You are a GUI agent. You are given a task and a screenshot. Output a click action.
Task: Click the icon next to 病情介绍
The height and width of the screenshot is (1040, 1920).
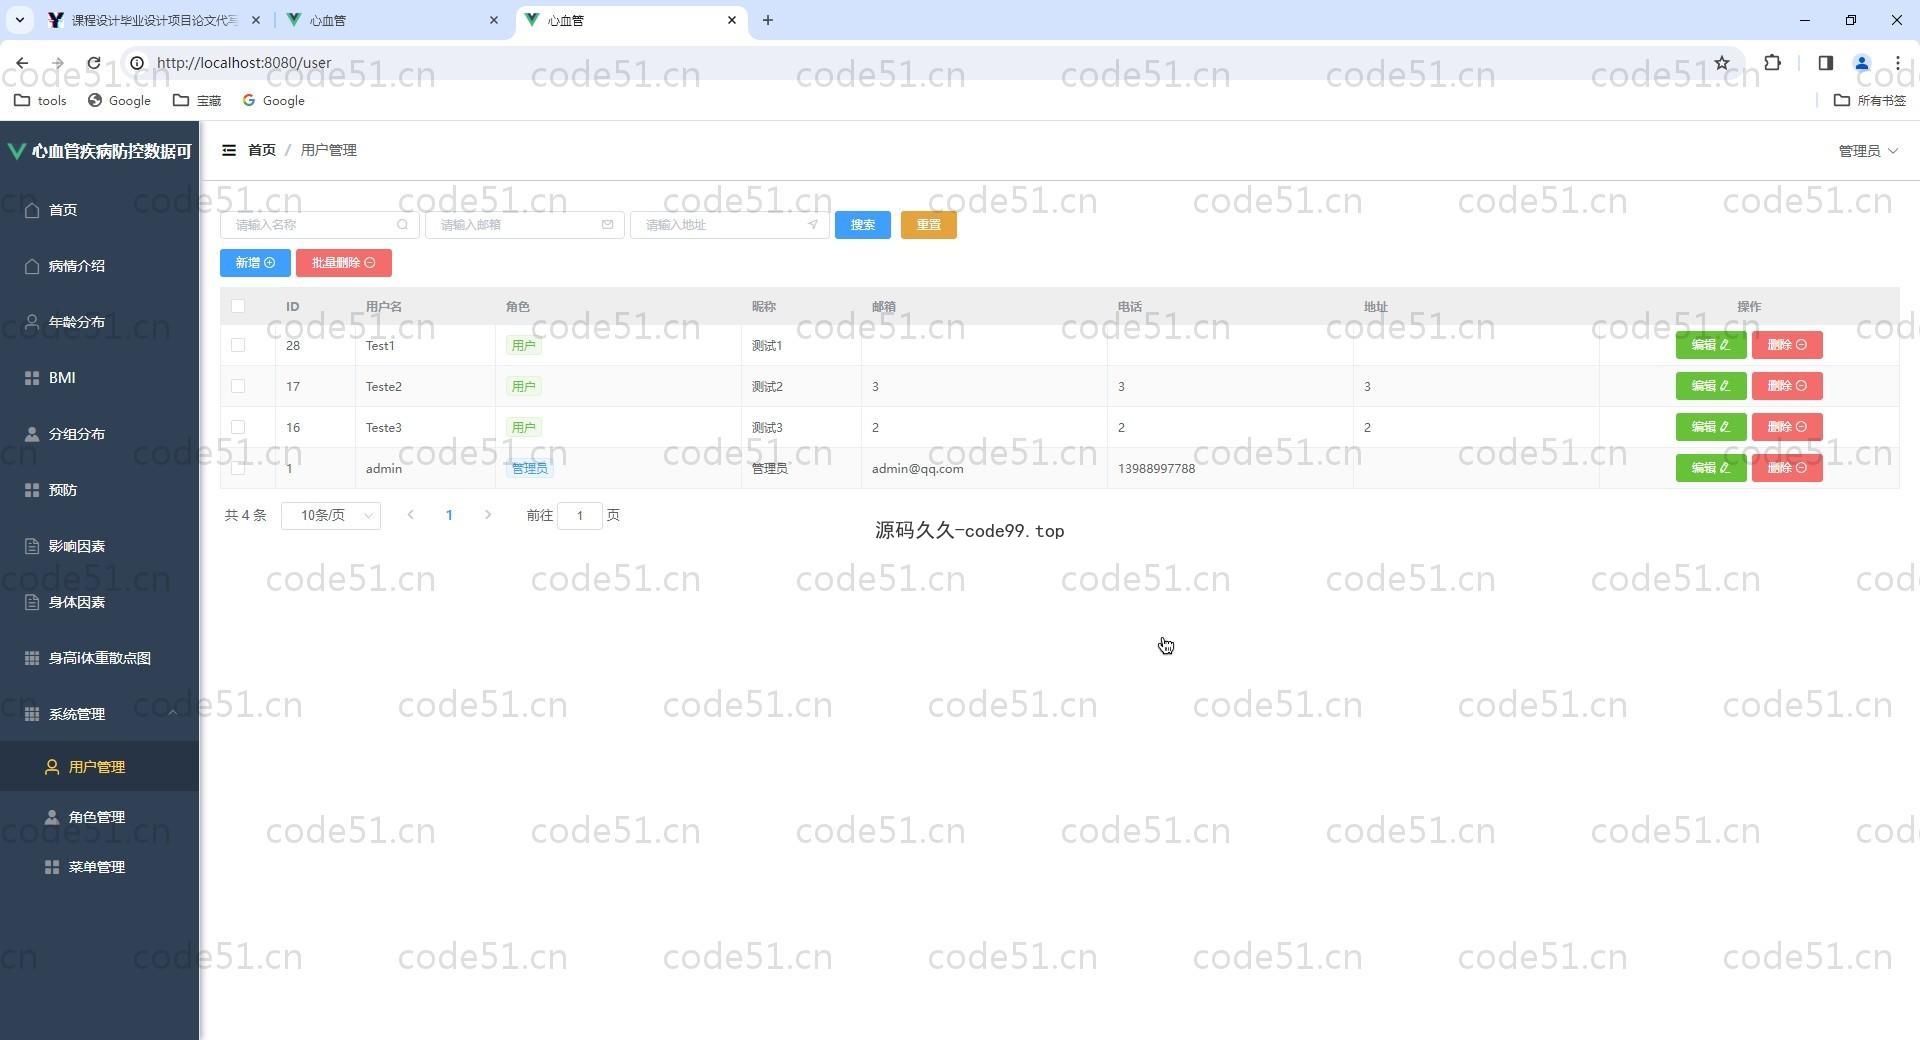(32, 266)
